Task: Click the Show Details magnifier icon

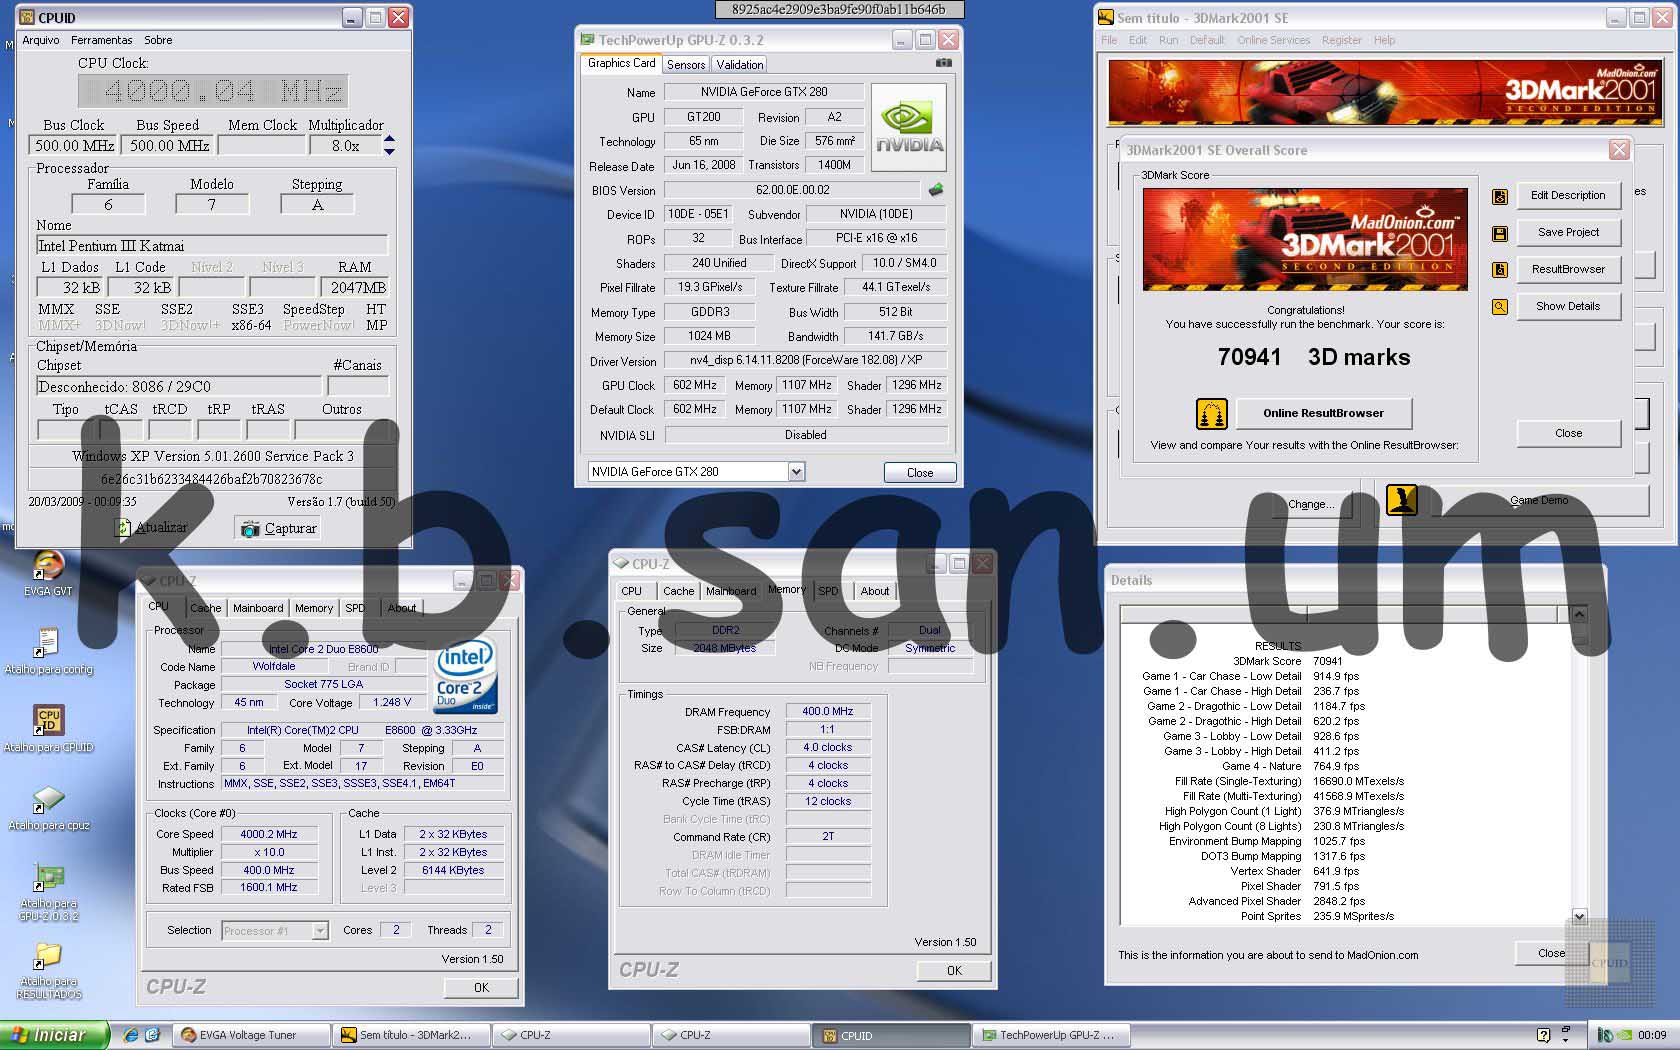Action: pos(1499,307)
